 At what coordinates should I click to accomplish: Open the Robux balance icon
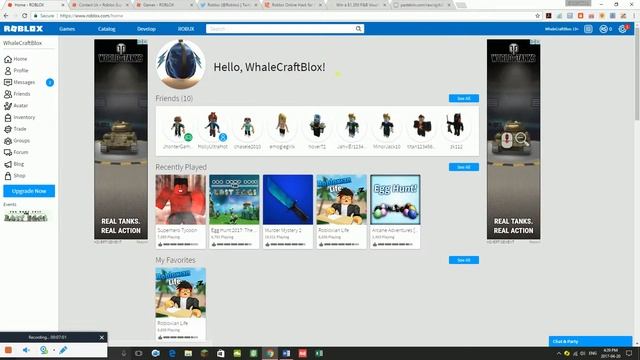604,29
